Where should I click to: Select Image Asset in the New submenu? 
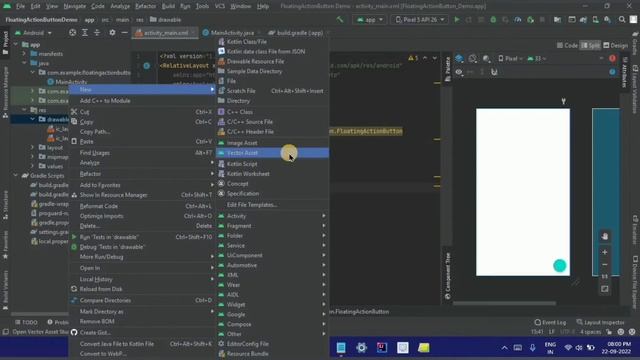pyautogui.click(x=272, y=143)
